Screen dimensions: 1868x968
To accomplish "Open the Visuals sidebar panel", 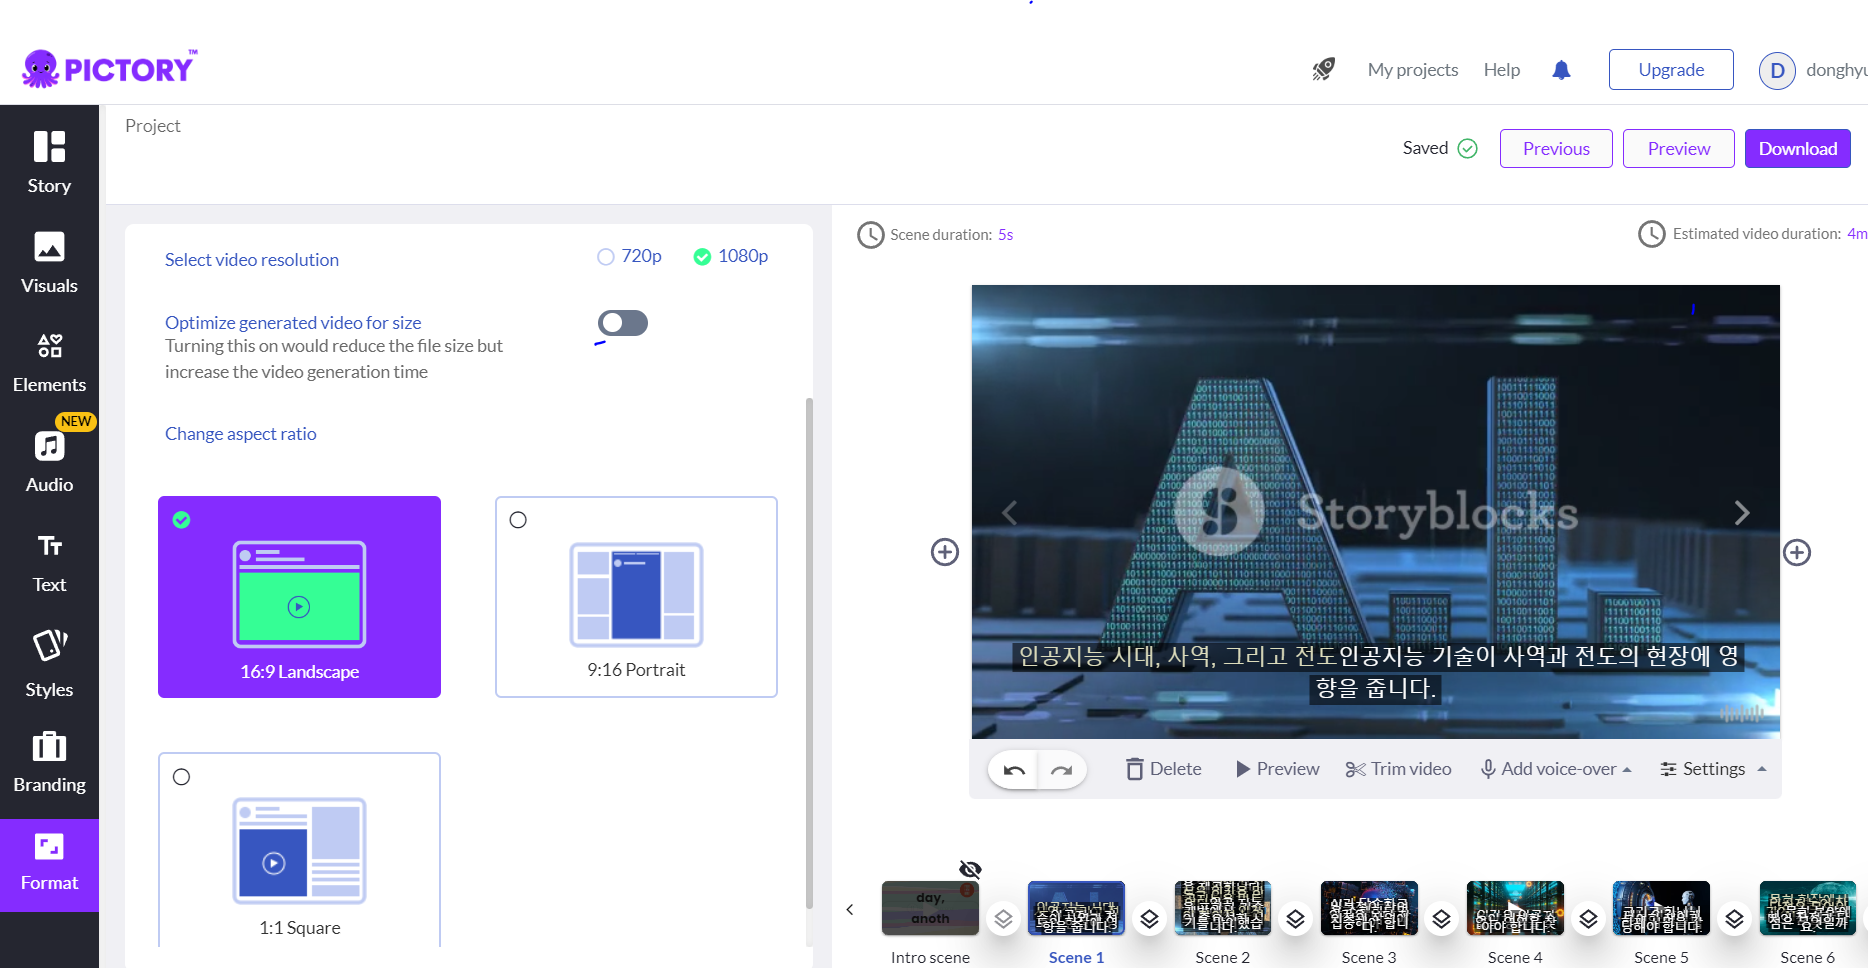I will (x=49, y=263).
